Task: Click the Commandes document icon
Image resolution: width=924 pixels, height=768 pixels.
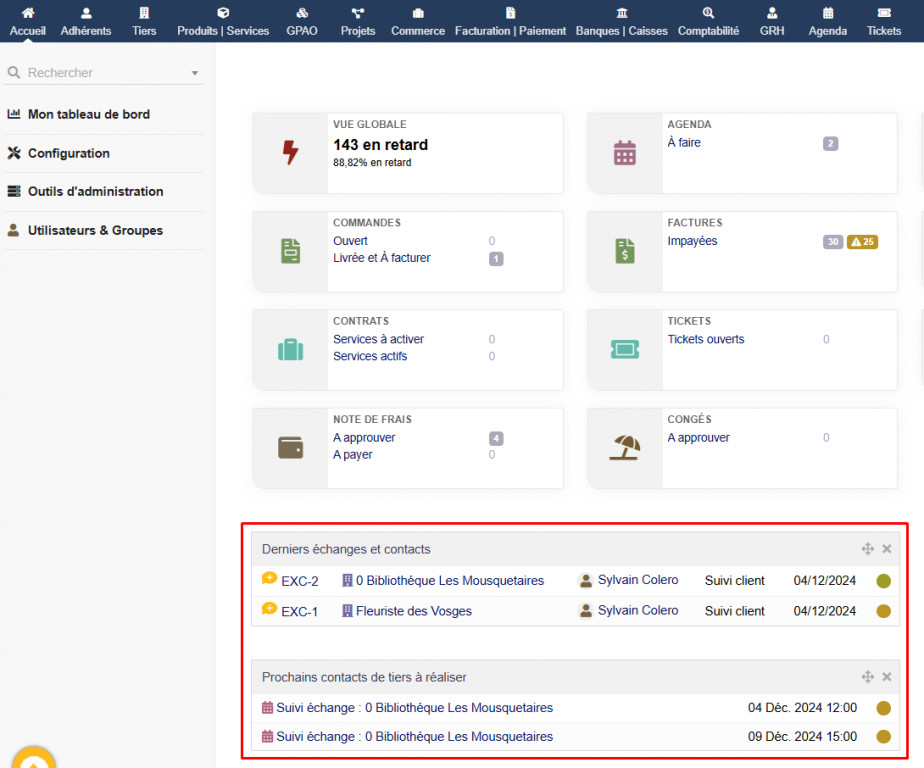Action: coord(290,251)
